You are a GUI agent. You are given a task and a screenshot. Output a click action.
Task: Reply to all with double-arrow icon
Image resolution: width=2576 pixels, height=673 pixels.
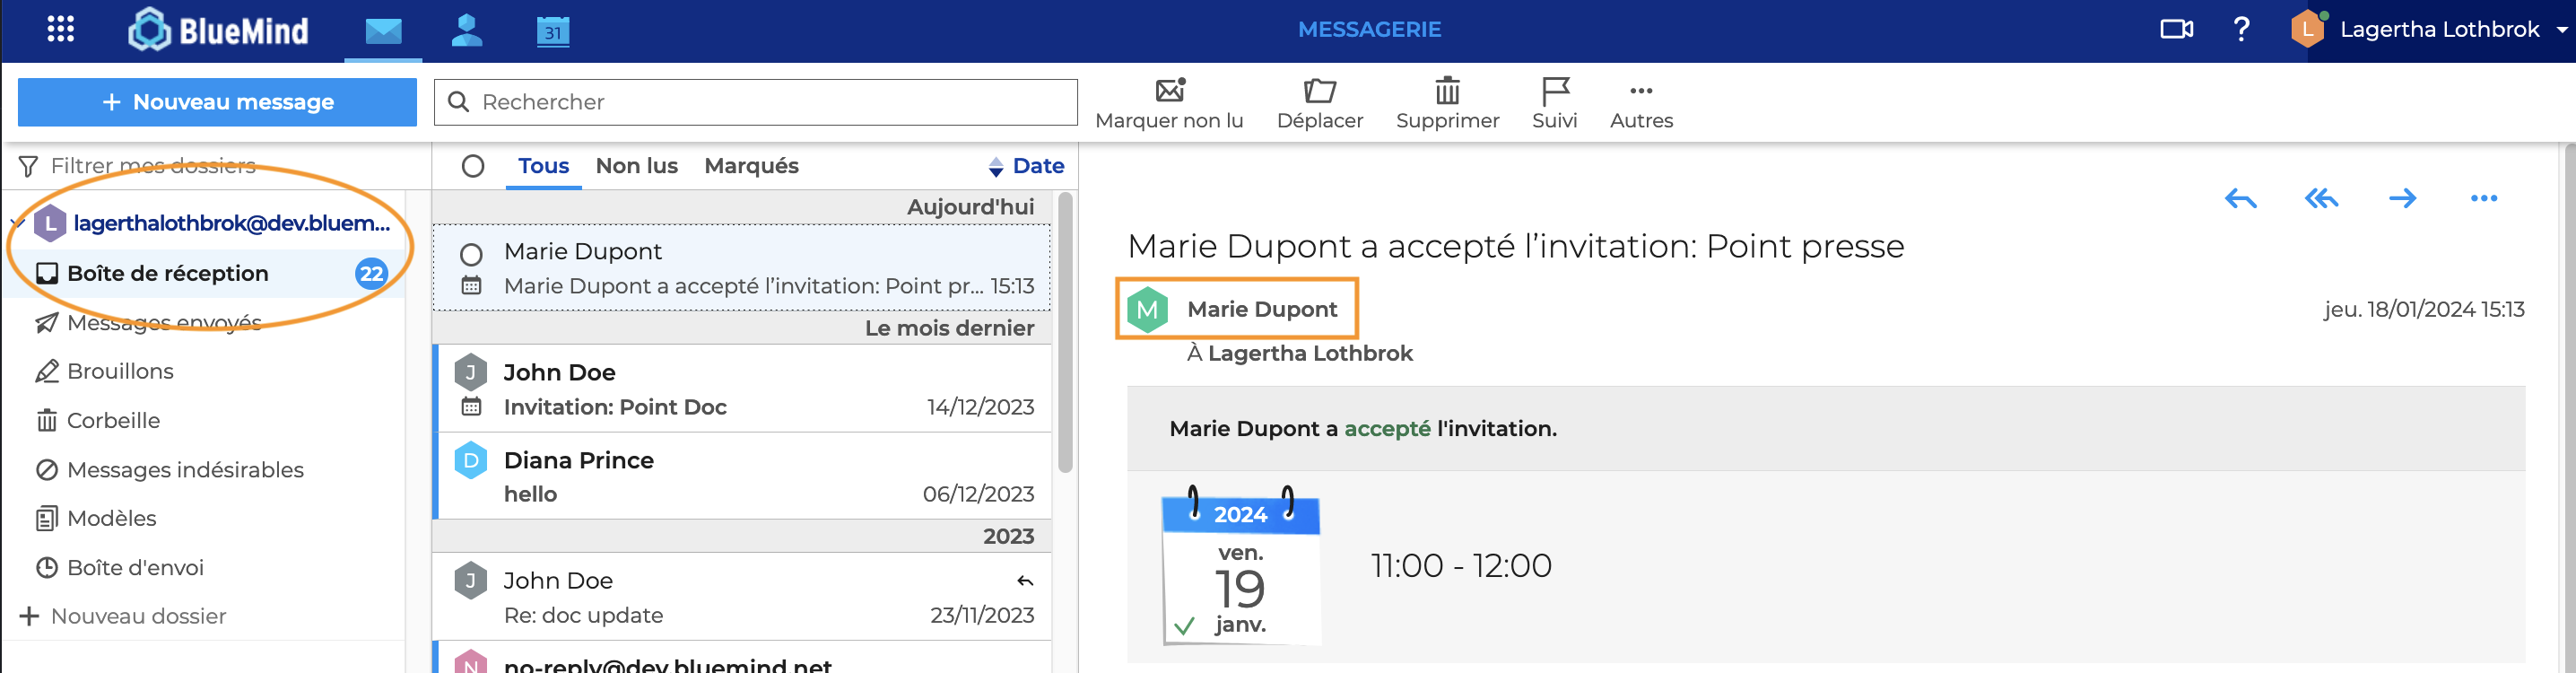[x=2321, y=199]
